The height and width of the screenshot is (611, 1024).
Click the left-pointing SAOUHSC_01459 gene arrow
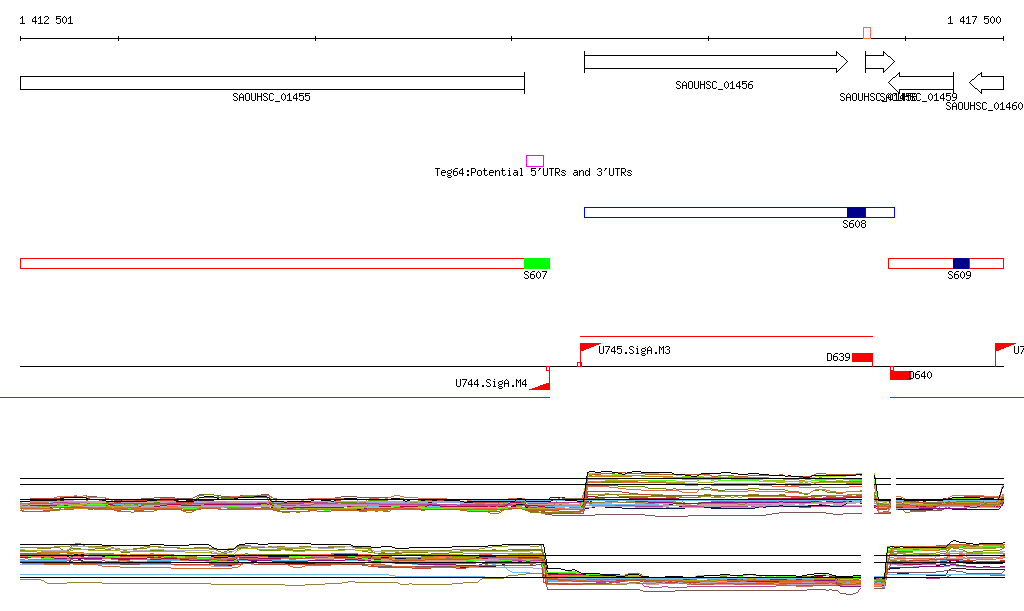click(x=921, y=83)
